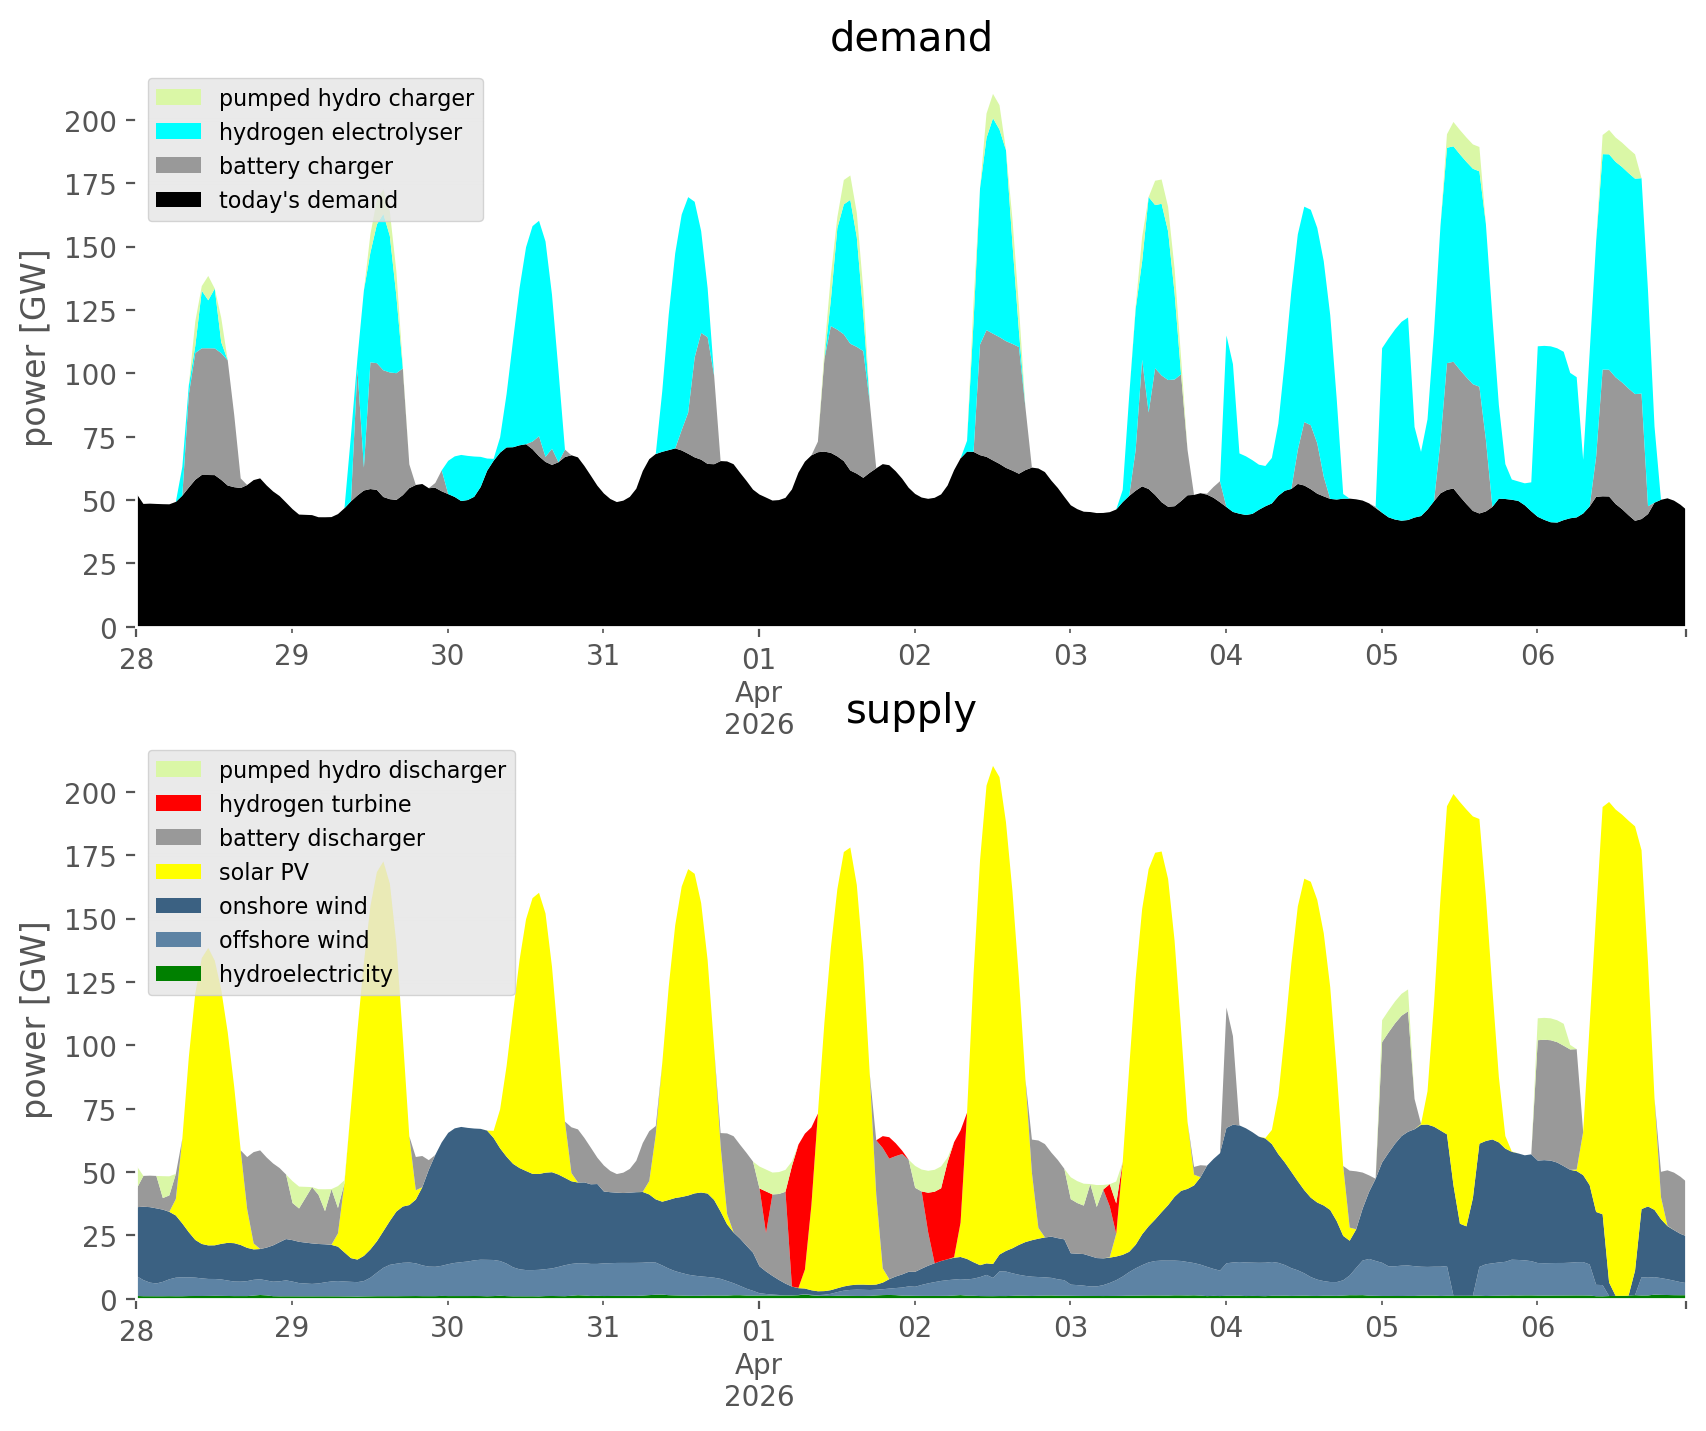
Task: Click the demand chart's power [GW] axis label
Action: point(35,347)
